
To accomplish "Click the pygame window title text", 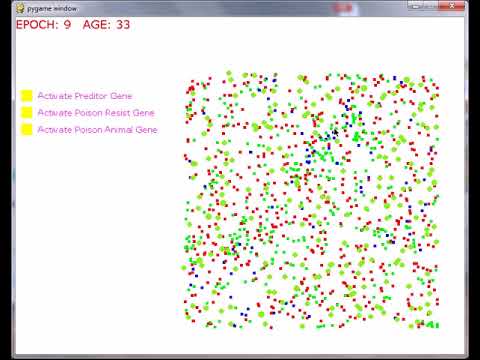I will click(52, 9).
